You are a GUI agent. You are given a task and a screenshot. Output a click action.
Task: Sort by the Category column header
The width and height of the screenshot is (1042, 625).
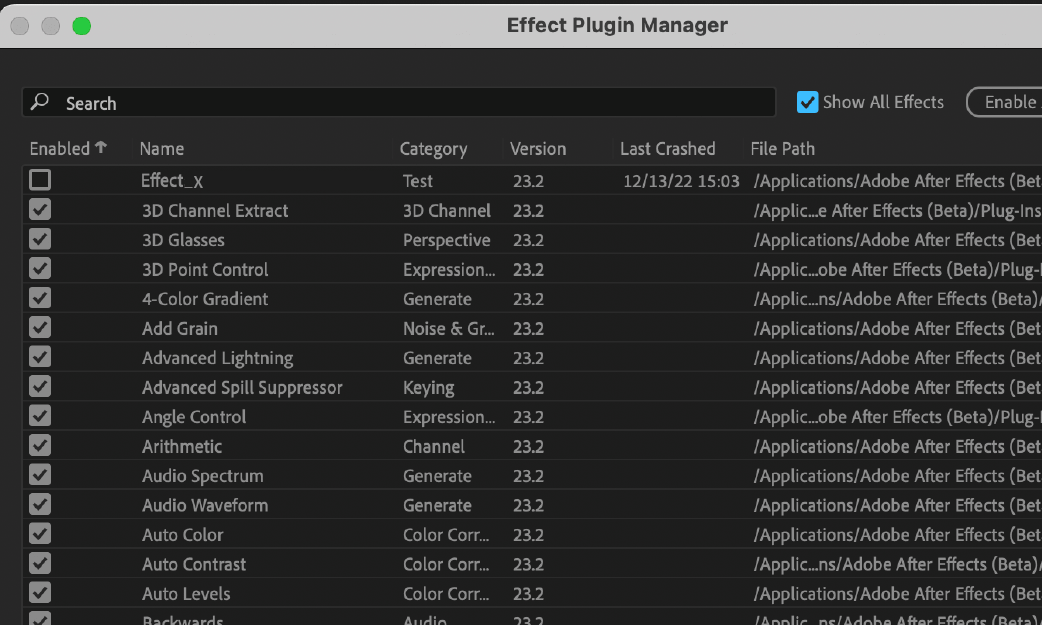click(433, 149)
